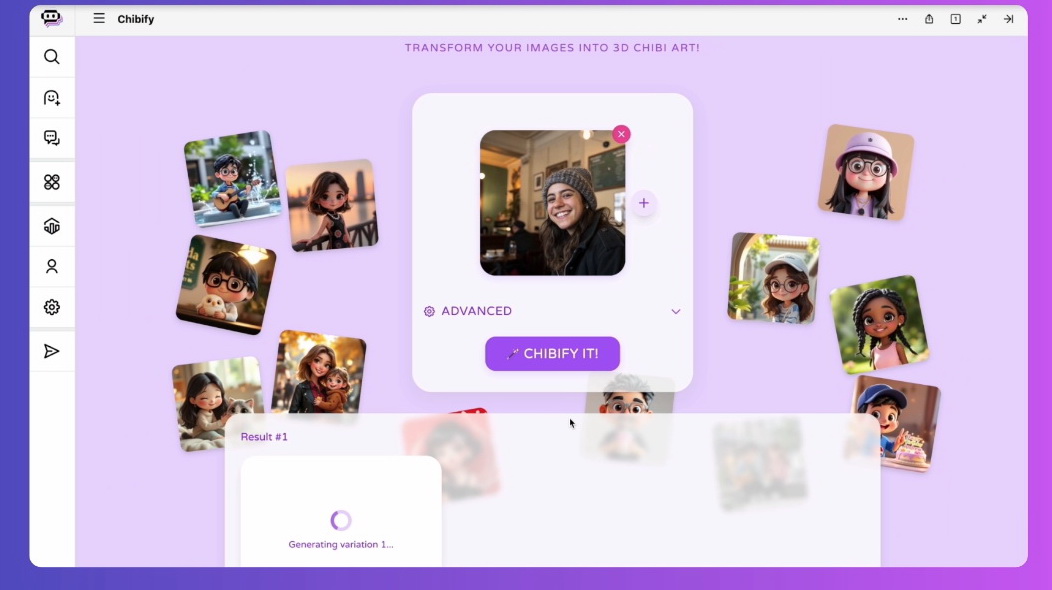Click the new chat smiley-plus sidebar icon

tap(52, 98)
